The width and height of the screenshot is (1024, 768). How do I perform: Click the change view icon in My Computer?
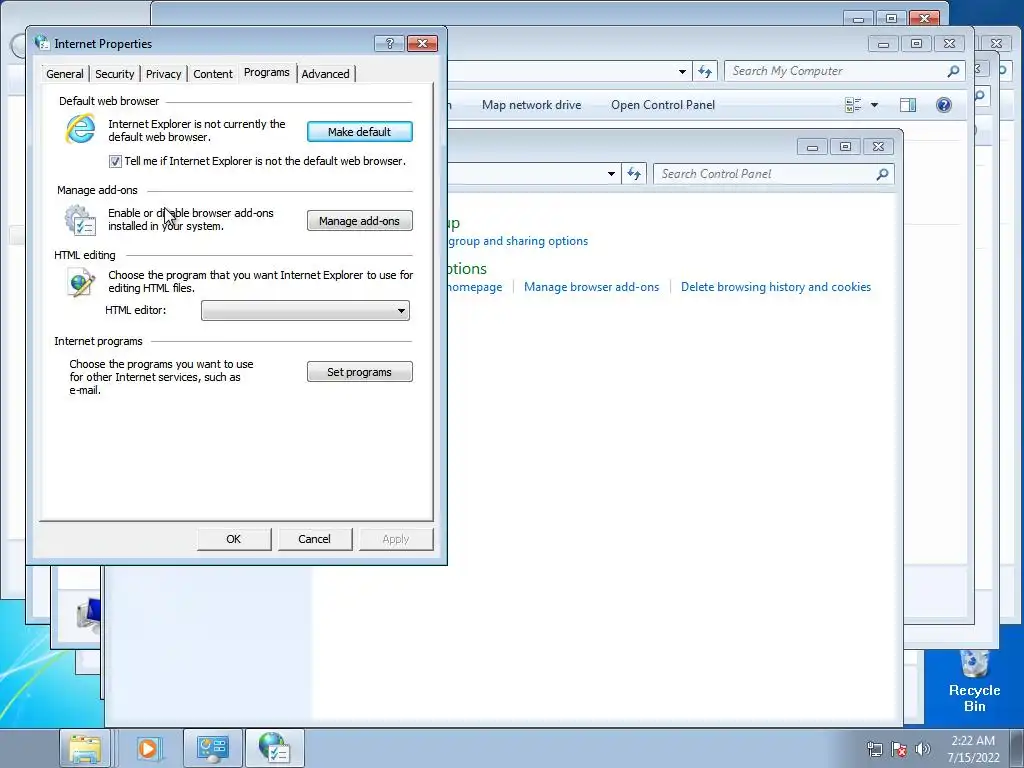click(853, 105)
